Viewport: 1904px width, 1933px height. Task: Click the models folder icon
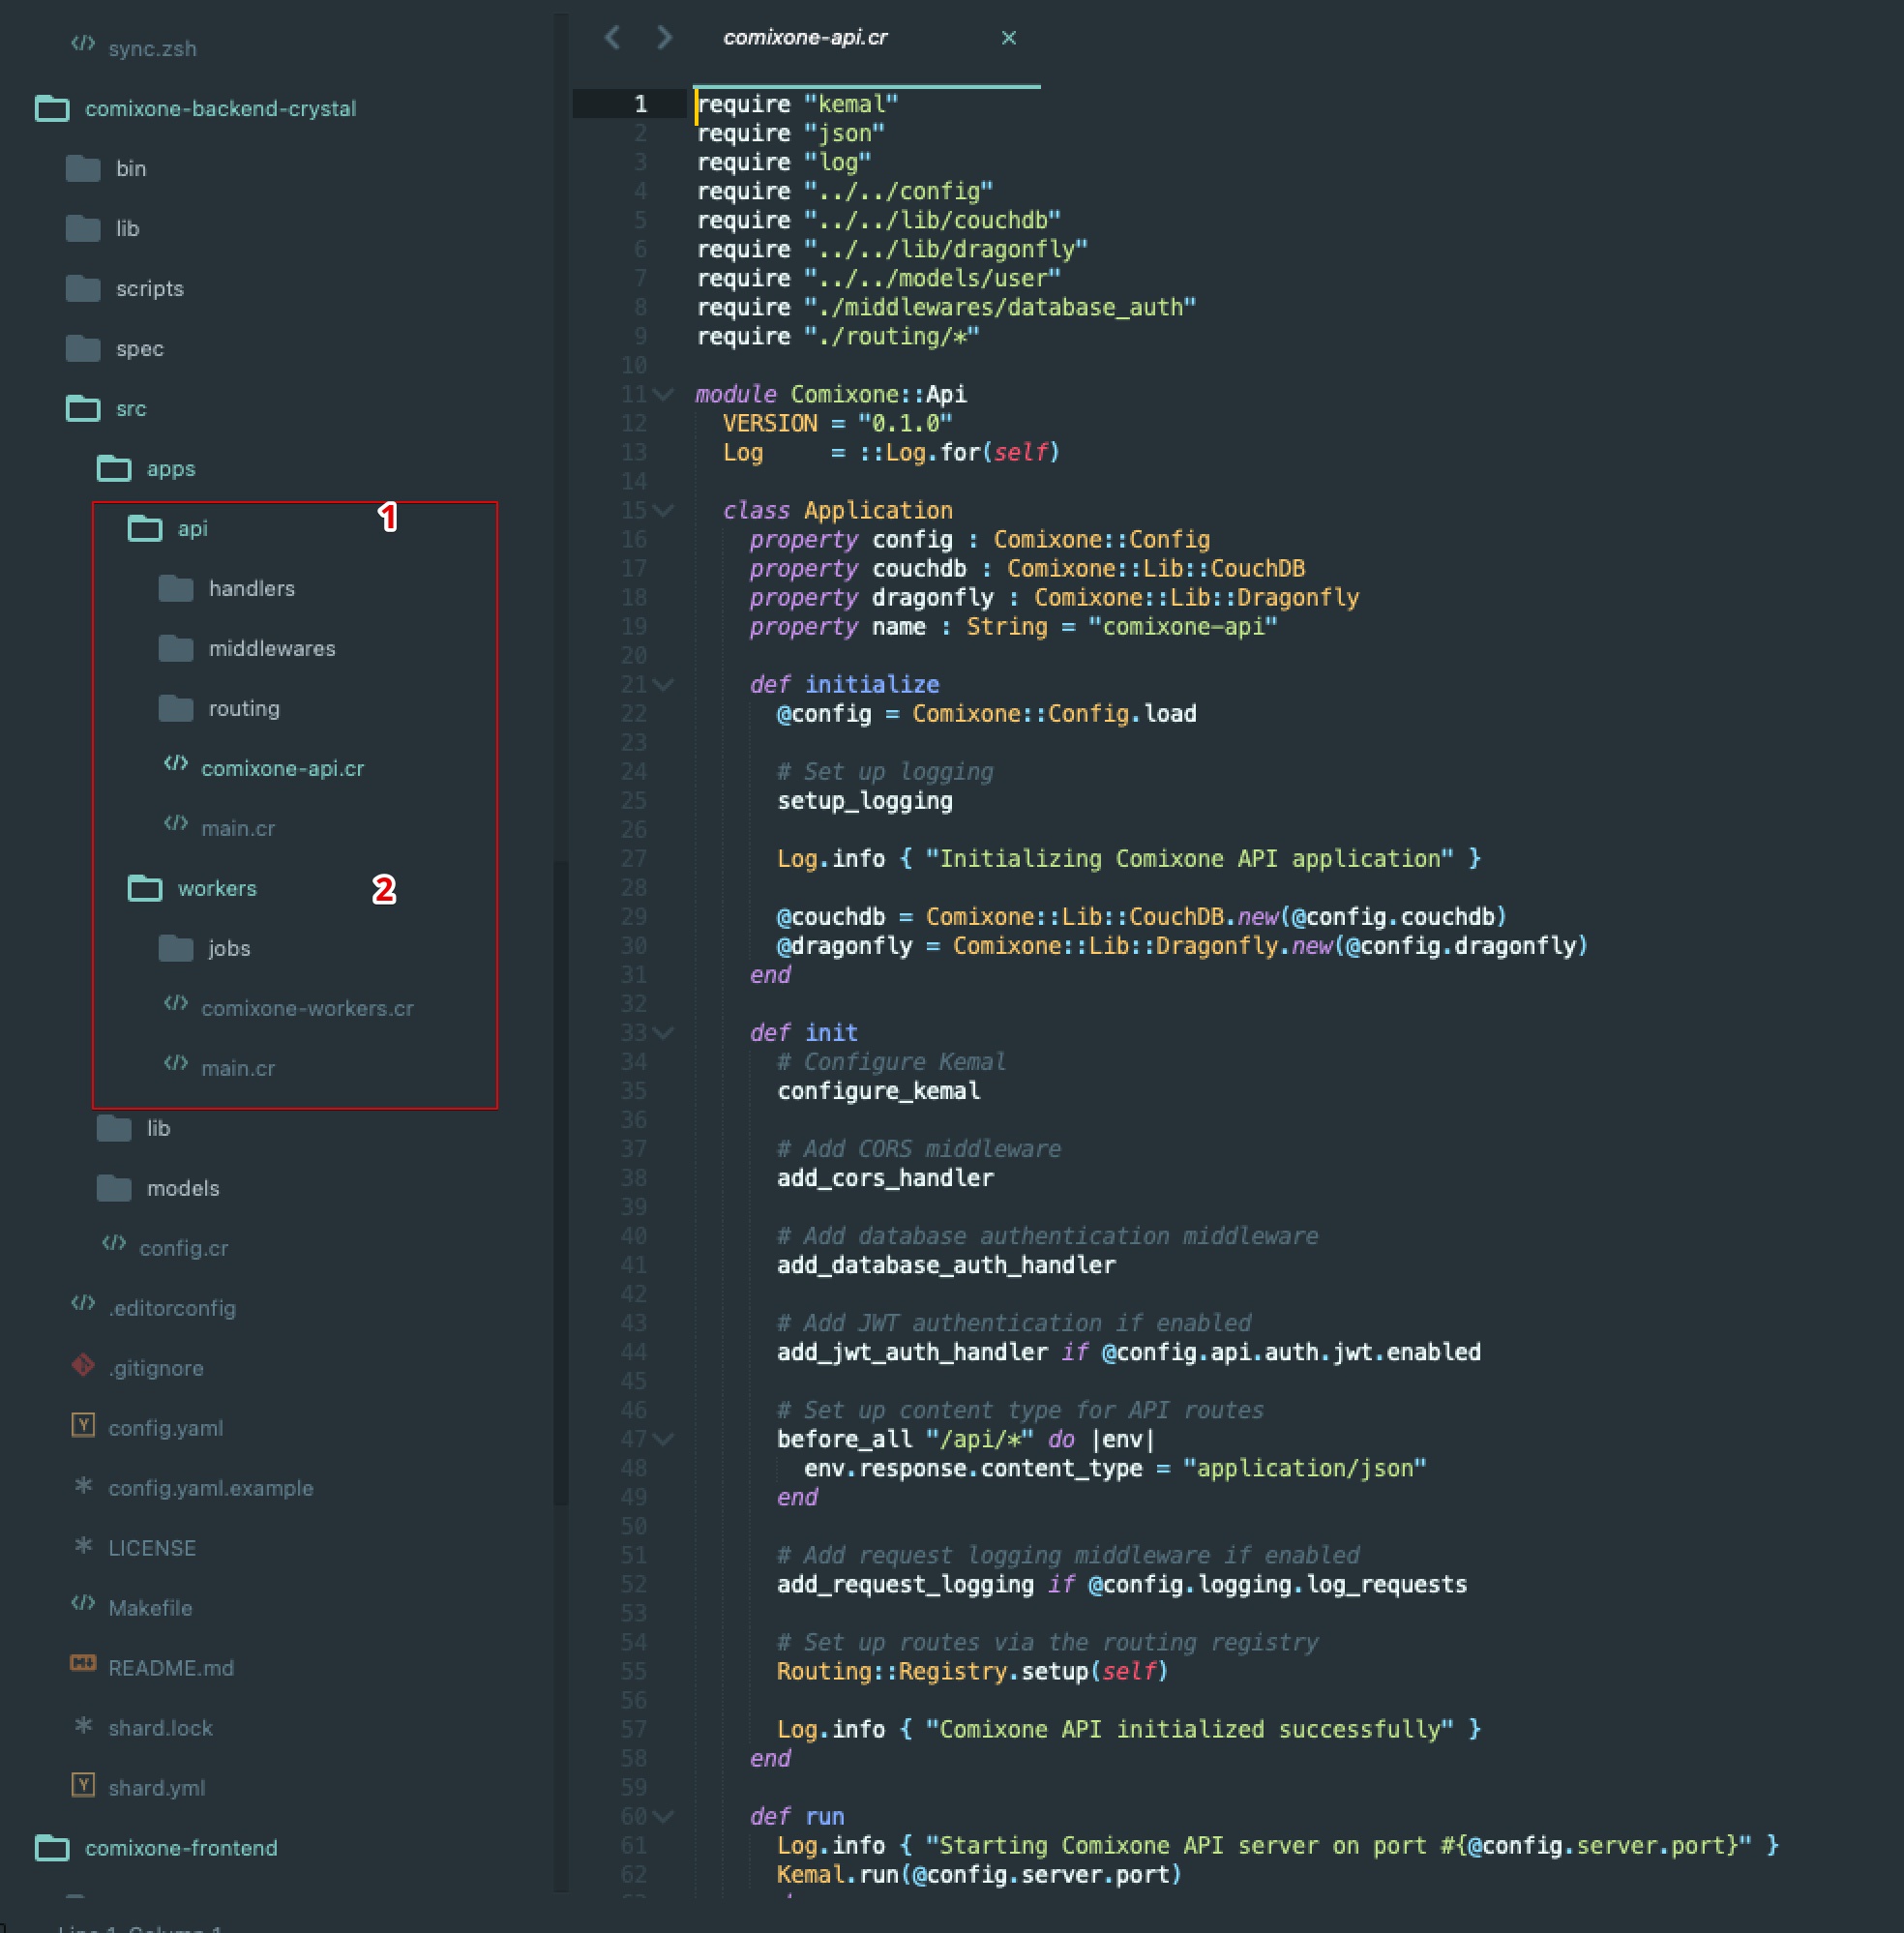114,1188
